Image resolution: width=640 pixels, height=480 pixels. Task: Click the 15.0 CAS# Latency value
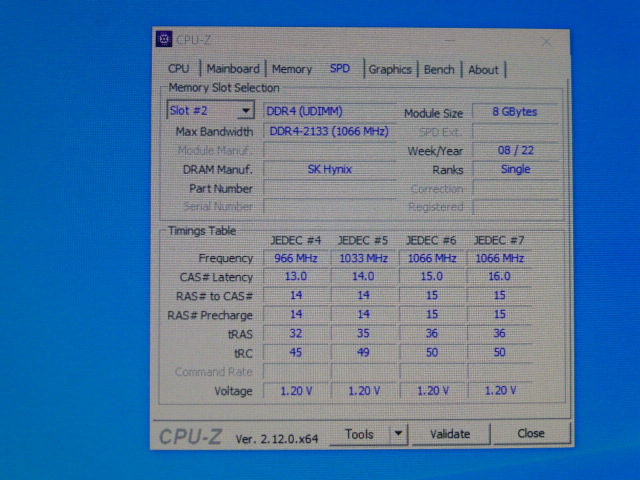coord(432,276)
